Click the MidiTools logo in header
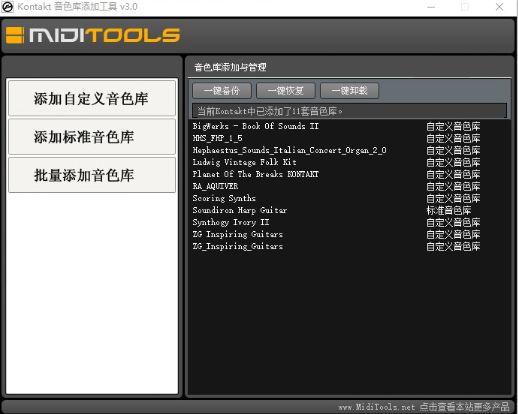Screen dimensions: 518x414 point(93,35)
